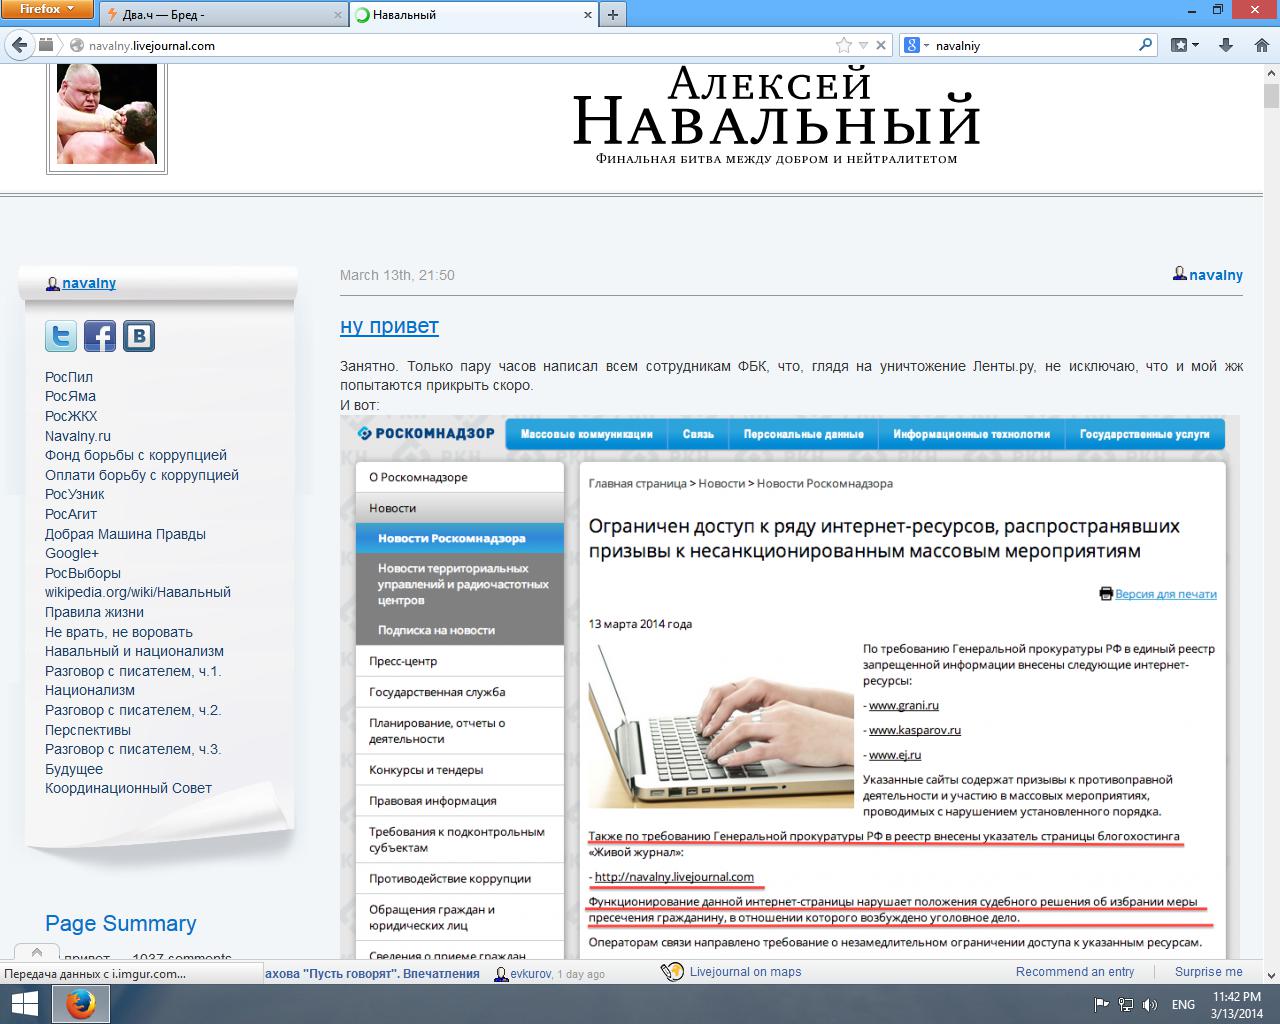Select the "Информационные технологии" tab
1280x1024 pixels.
tap(972, 434)
